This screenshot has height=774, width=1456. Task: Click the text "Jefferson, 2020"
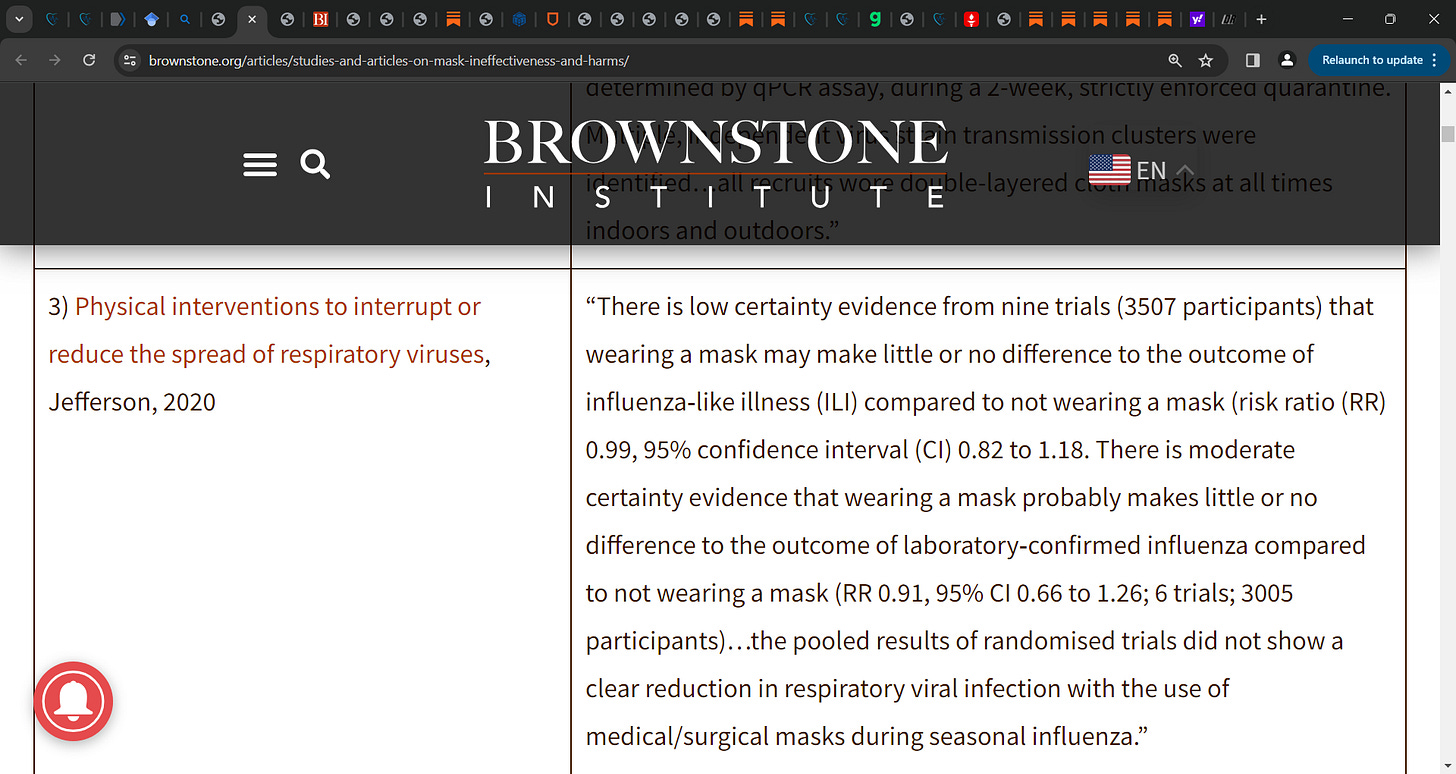pyautogui.click(x=132, y=402)
